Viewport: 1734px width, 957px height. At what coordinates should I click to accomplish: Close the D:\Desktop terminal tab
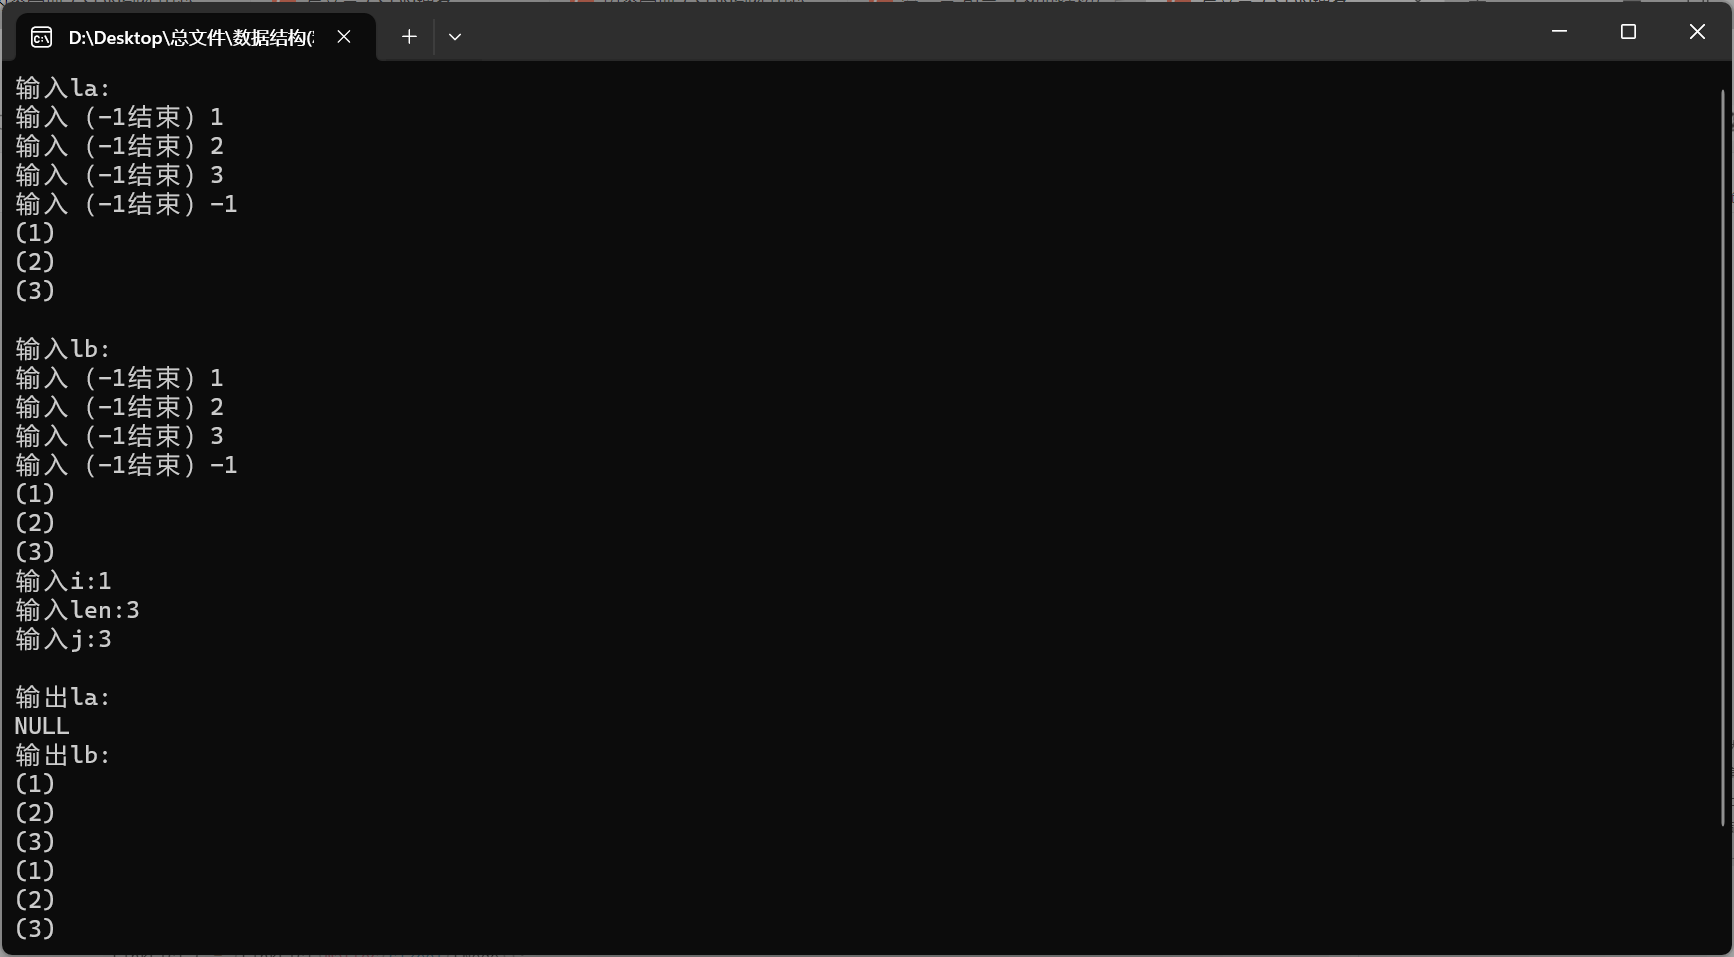click(344, 37)
